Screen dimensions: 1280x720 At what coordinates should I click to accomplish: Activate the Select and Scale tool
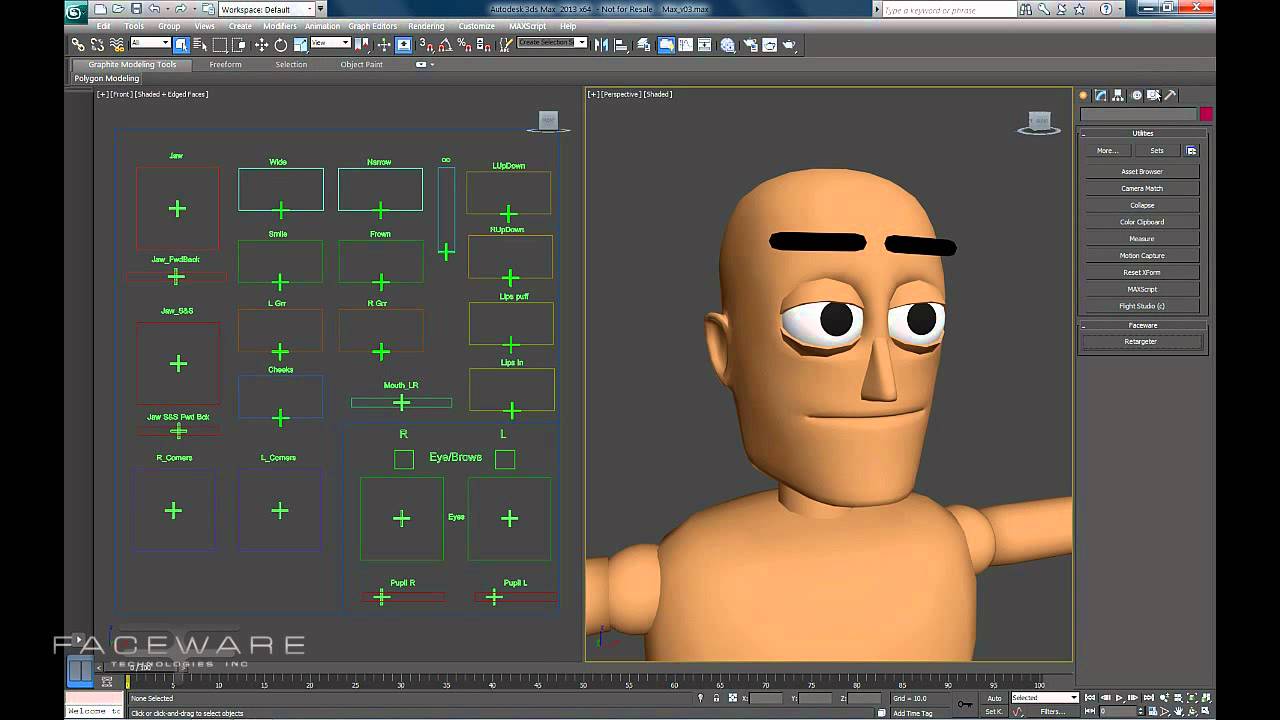[x=301, y=45]
